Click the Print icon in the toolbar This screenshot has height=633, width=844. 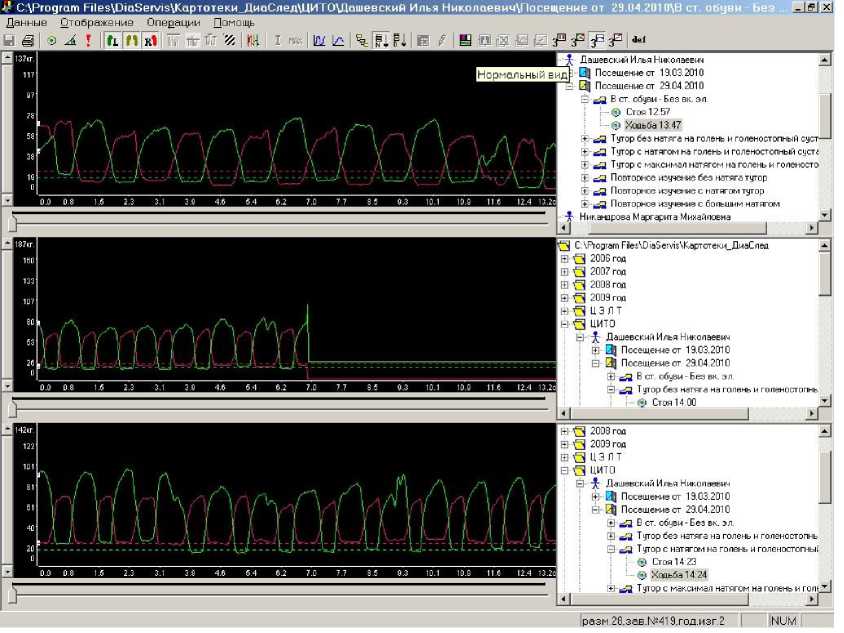(28, 41)
